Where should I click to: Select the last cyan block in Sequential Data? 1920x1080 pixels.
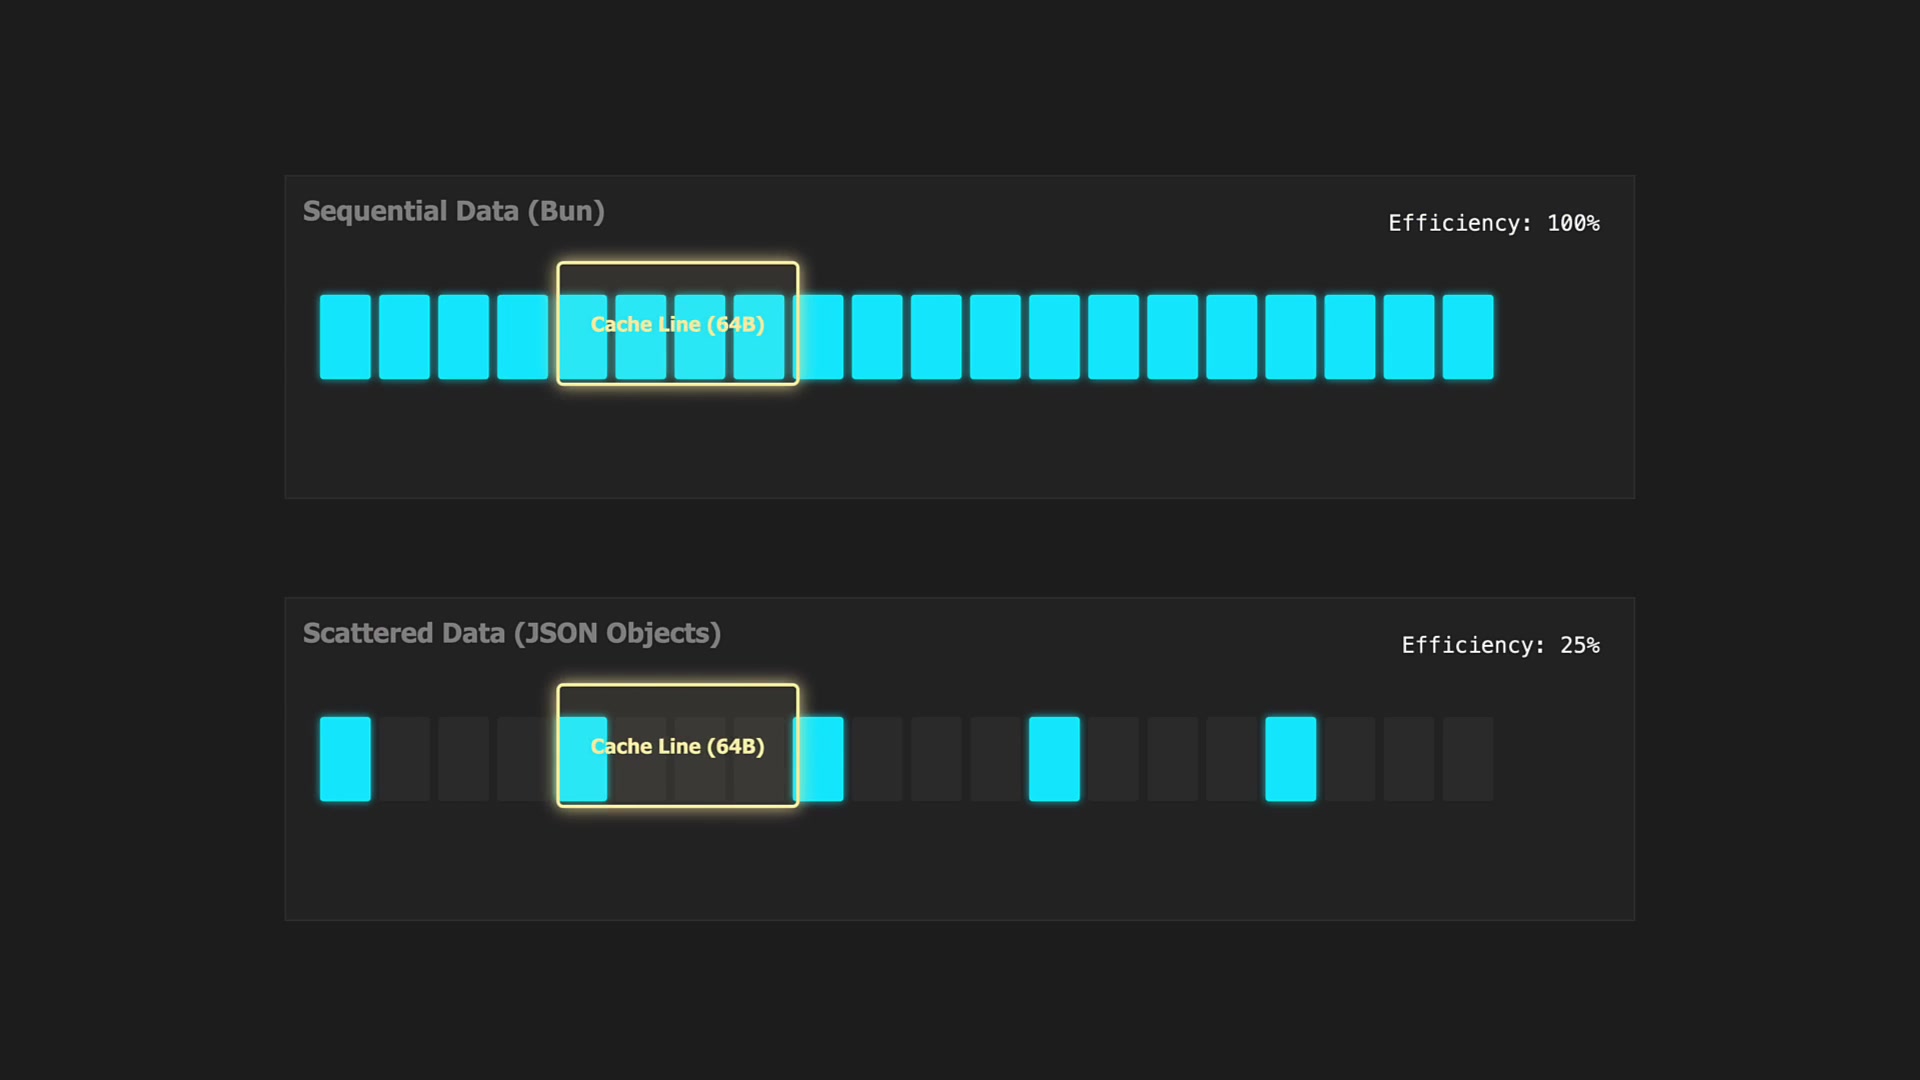(1468, 337)
